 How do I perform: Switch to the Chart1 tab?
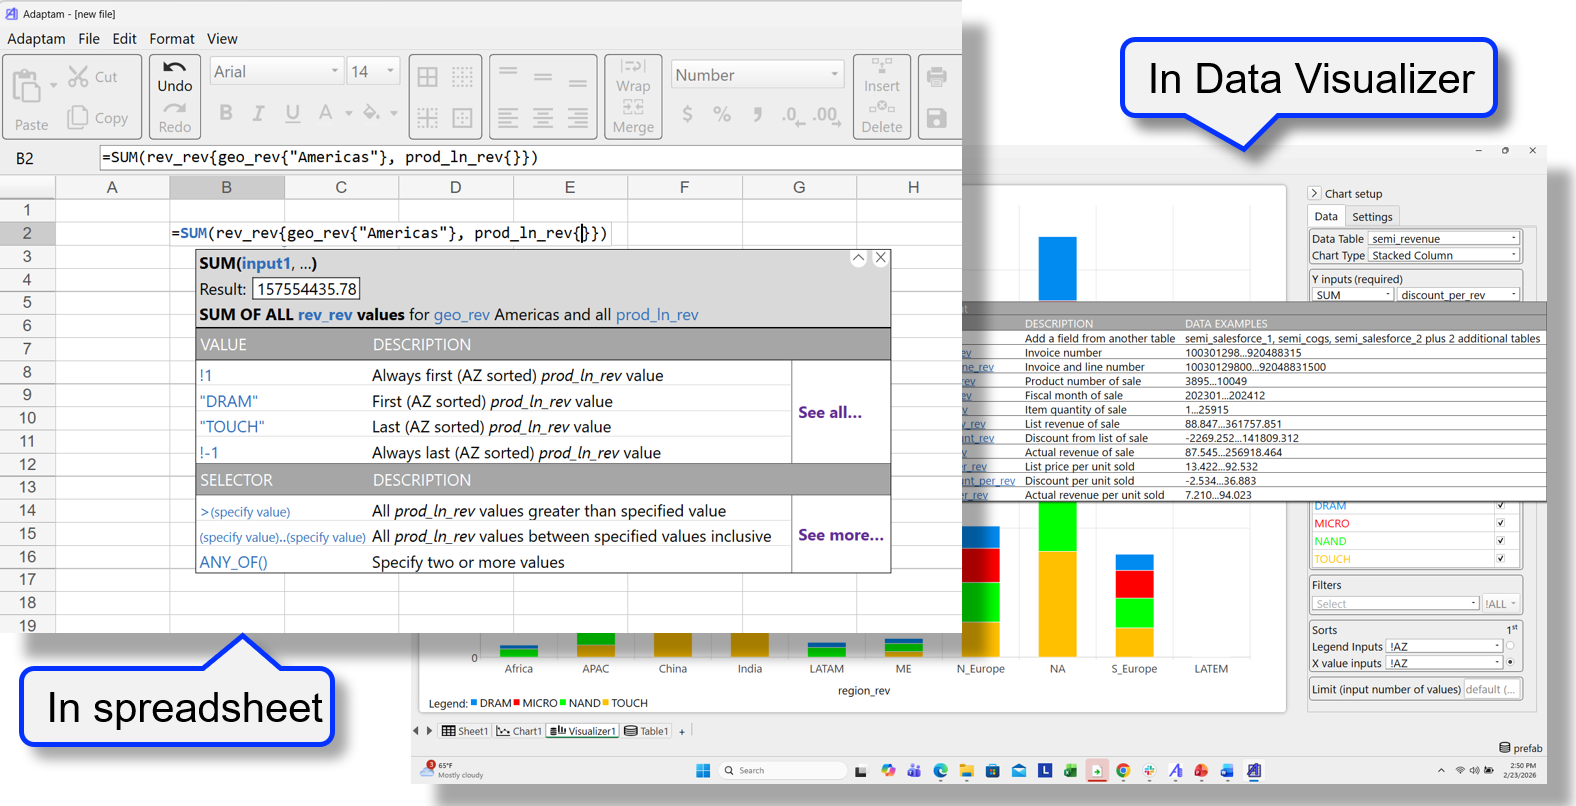coord(519,731)
